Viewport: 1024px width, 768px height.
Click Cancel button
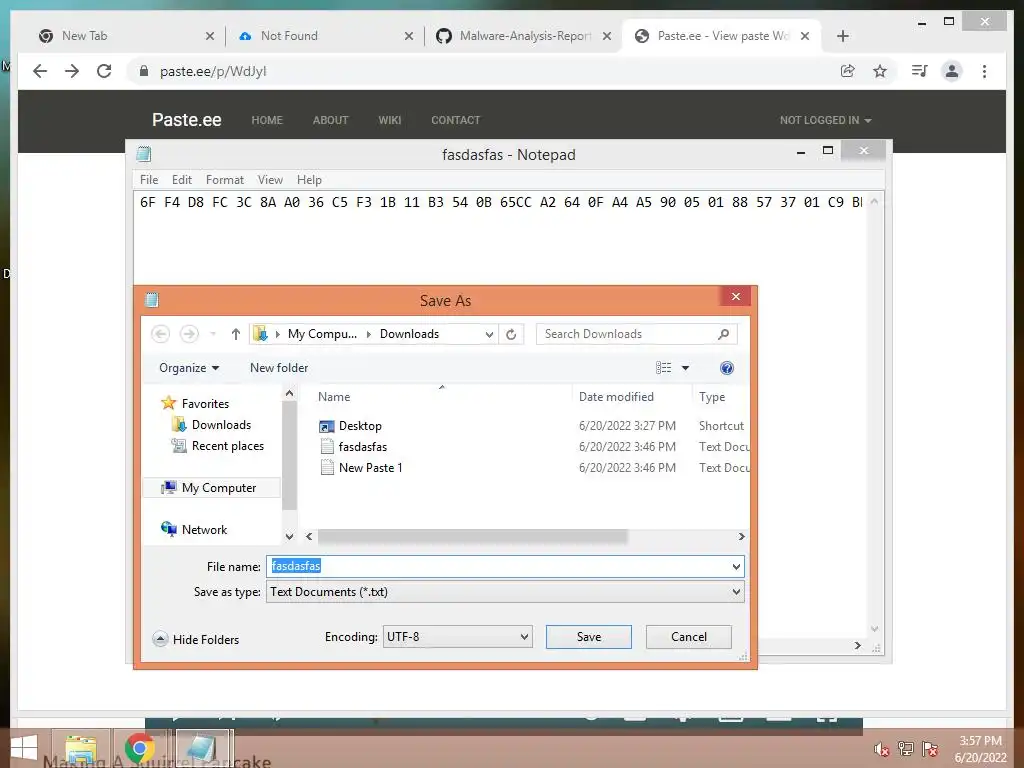click(x=688, y=637)
